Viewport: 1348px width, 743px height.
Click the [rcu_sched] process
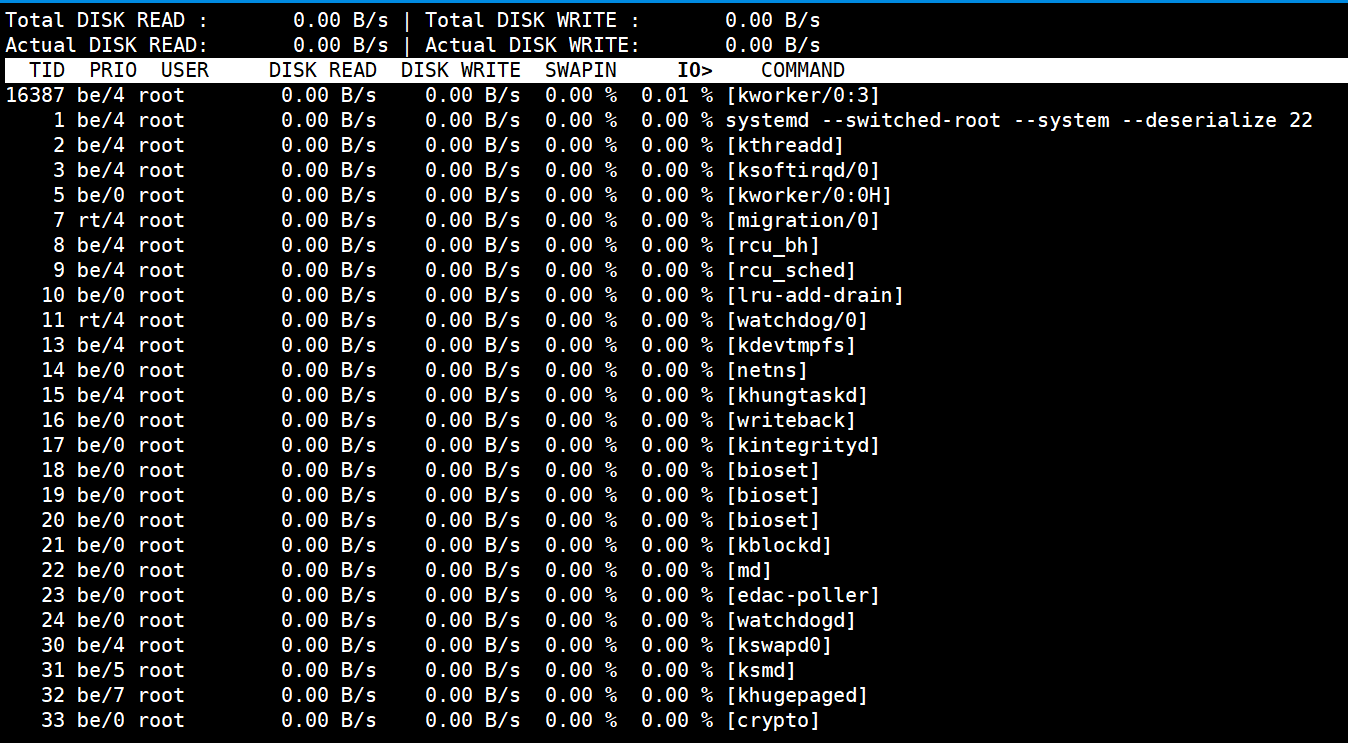tap(791, 270)
